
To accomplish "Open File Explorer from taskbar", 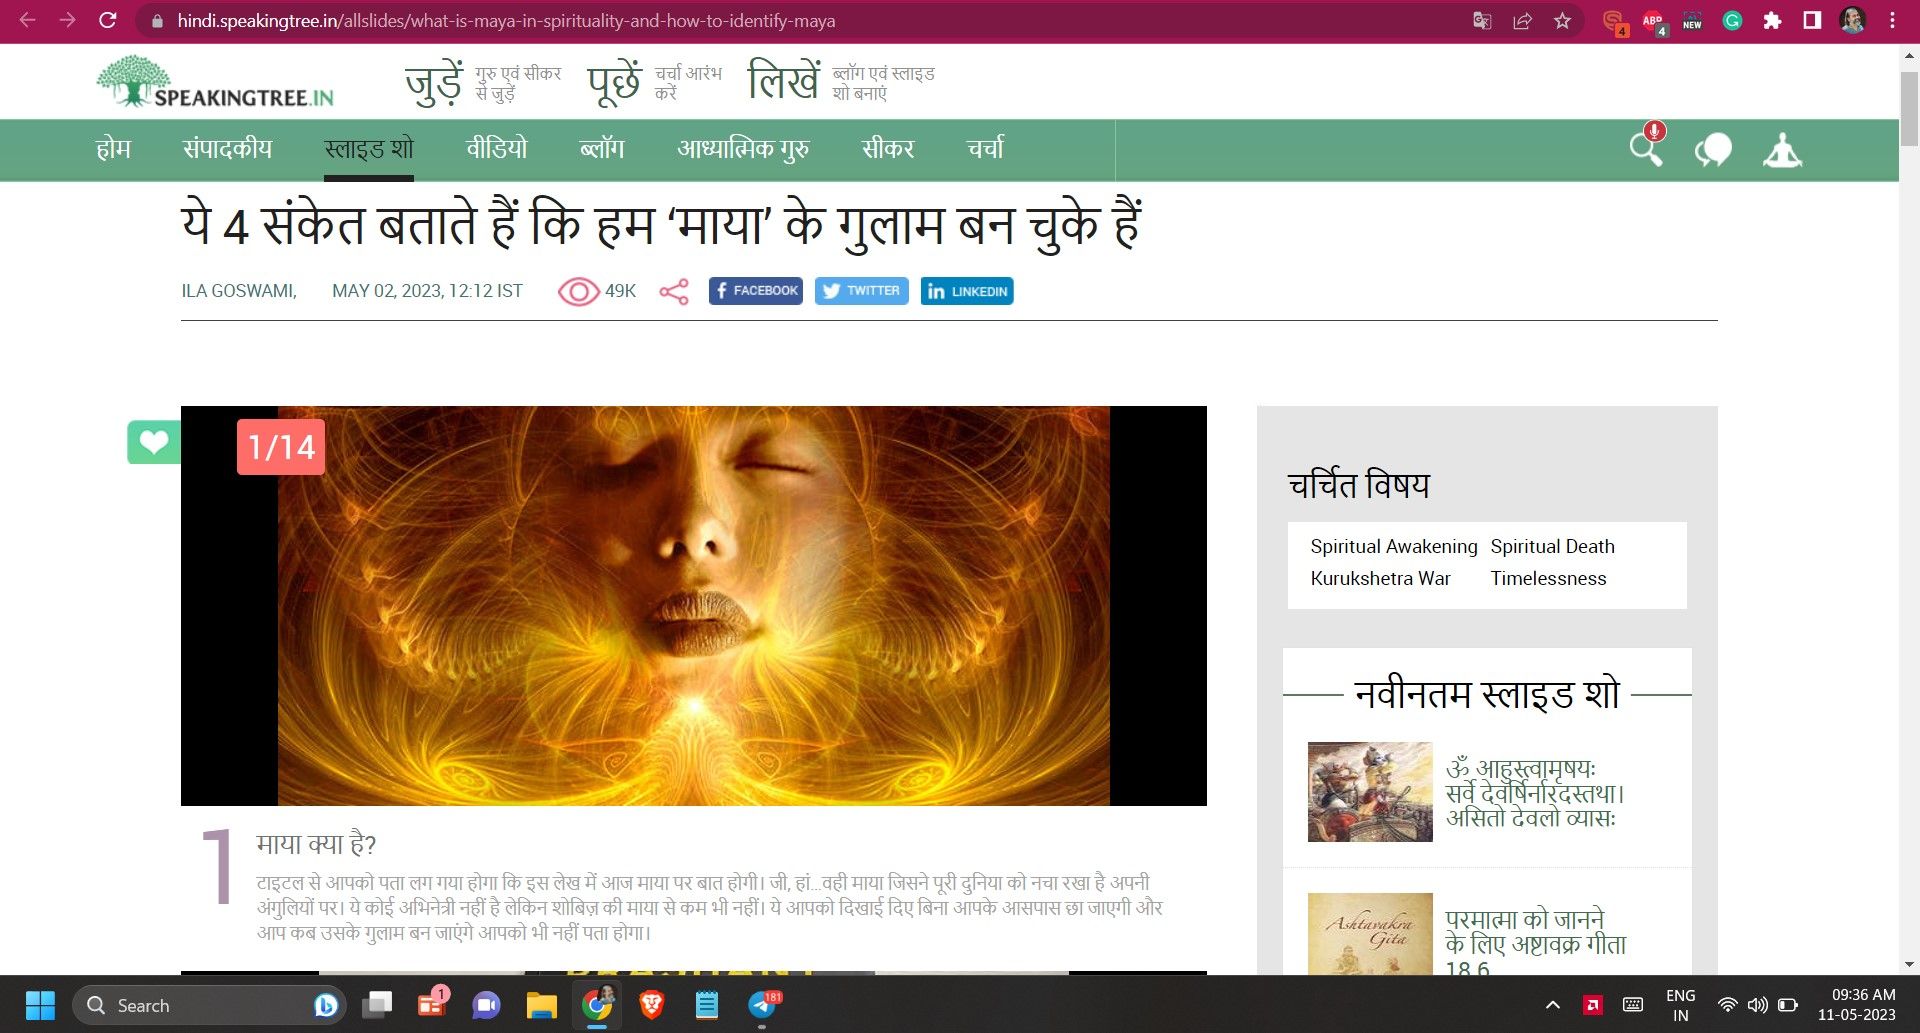I will point(541,1005).
